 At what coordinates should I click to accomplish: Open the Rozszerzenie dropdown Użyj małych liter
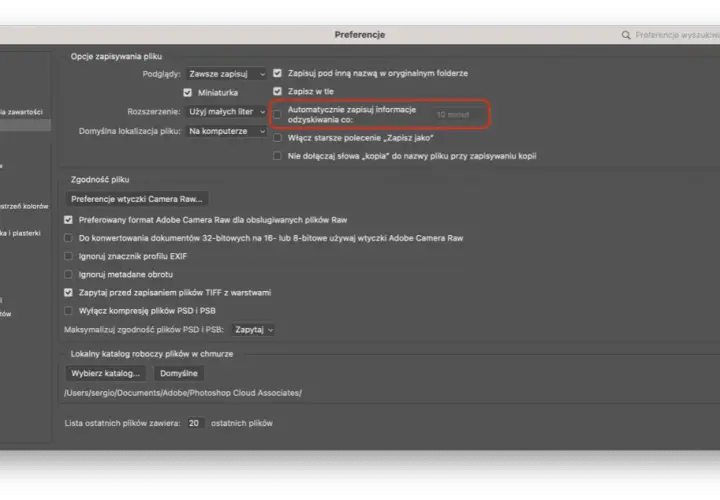pos(226,112)
